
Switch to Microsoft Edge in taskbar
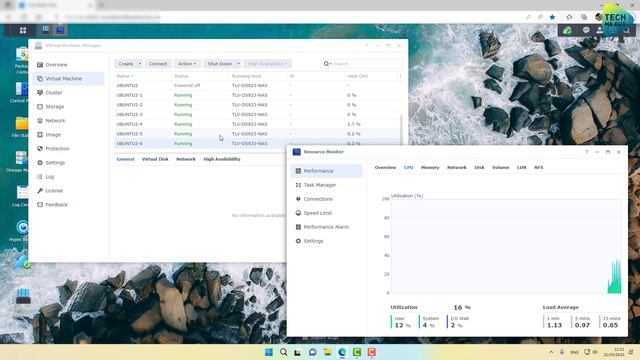pos(342,352)
